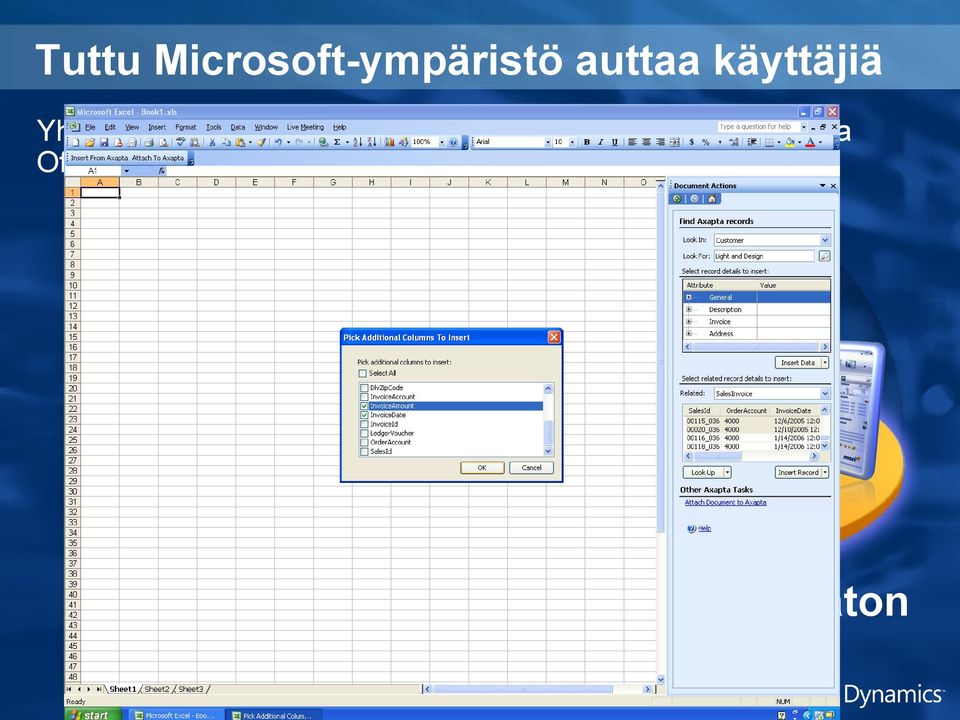Click the AutoSum sigma icon

point(337,142)
